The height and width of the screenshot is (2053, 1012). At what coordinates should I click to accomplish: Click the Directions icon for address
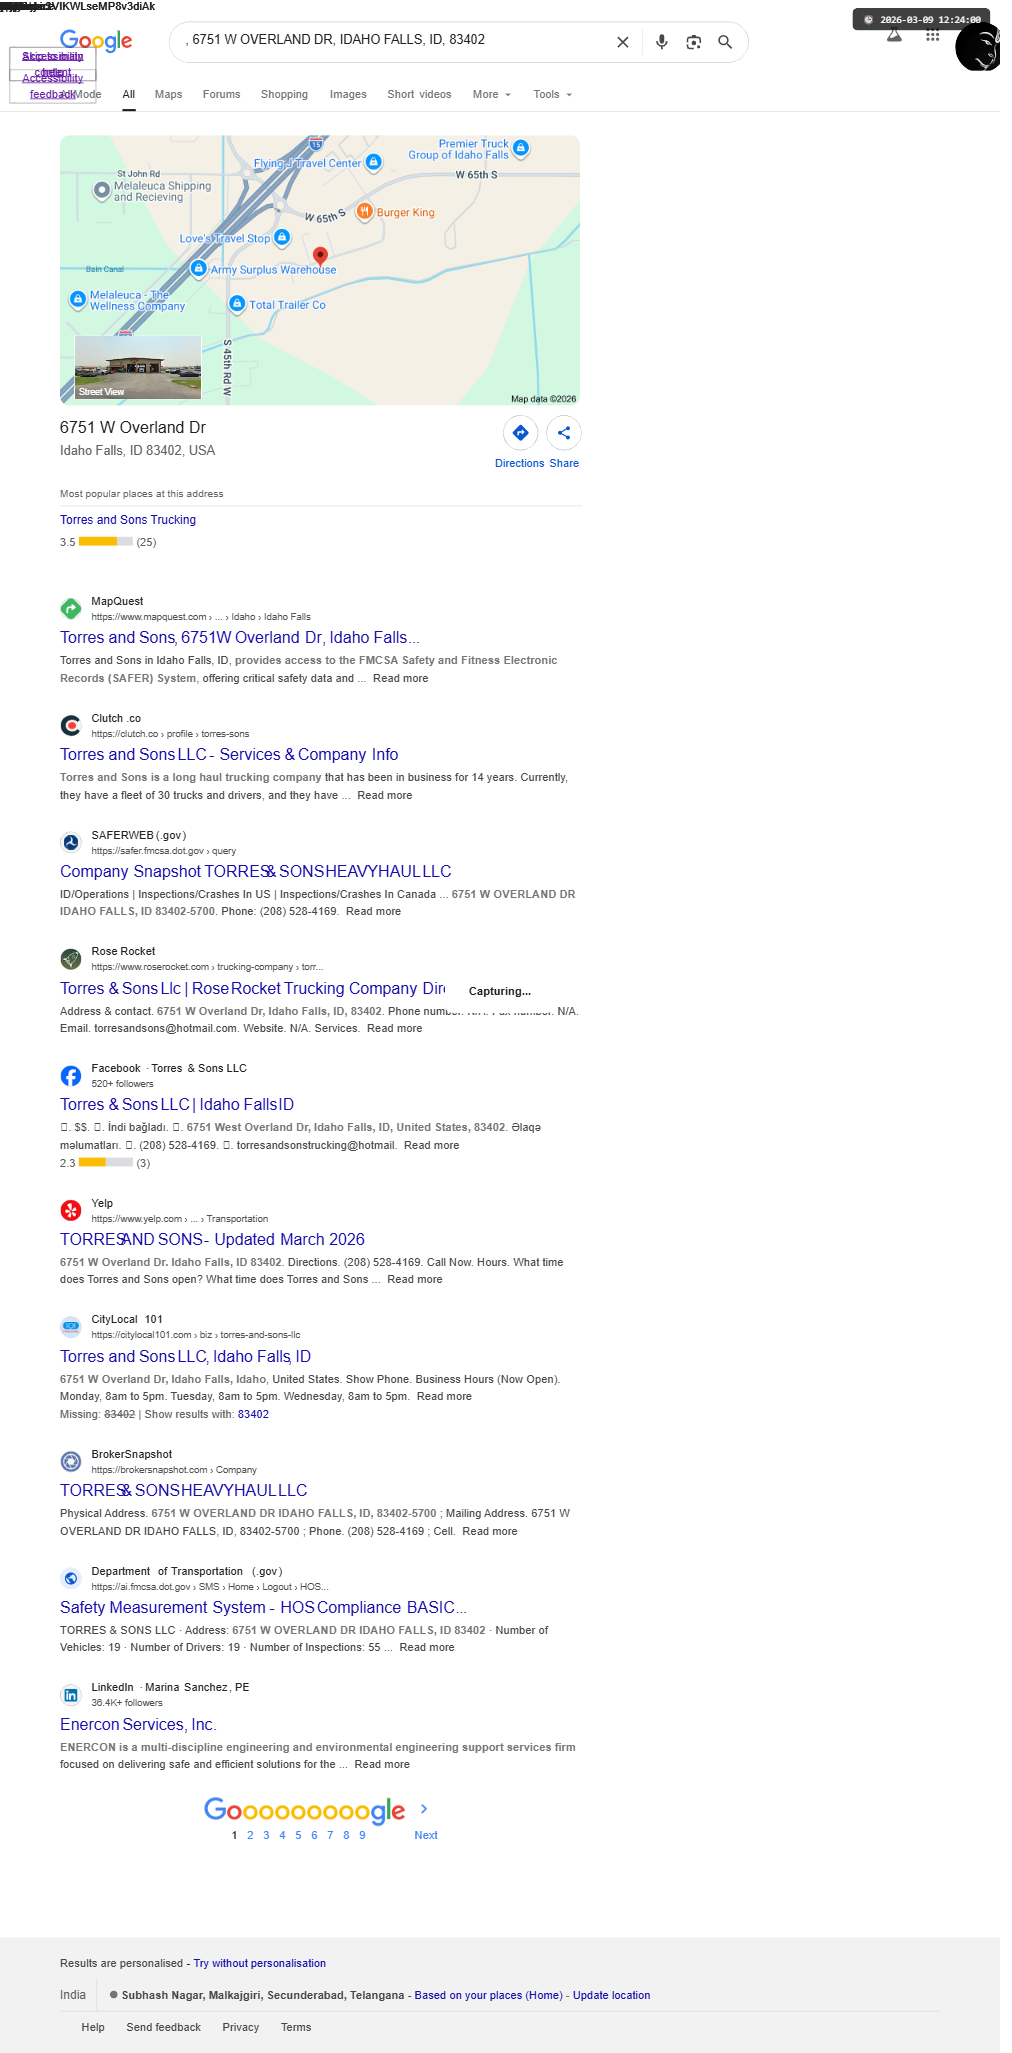click(x=520, y=433)
